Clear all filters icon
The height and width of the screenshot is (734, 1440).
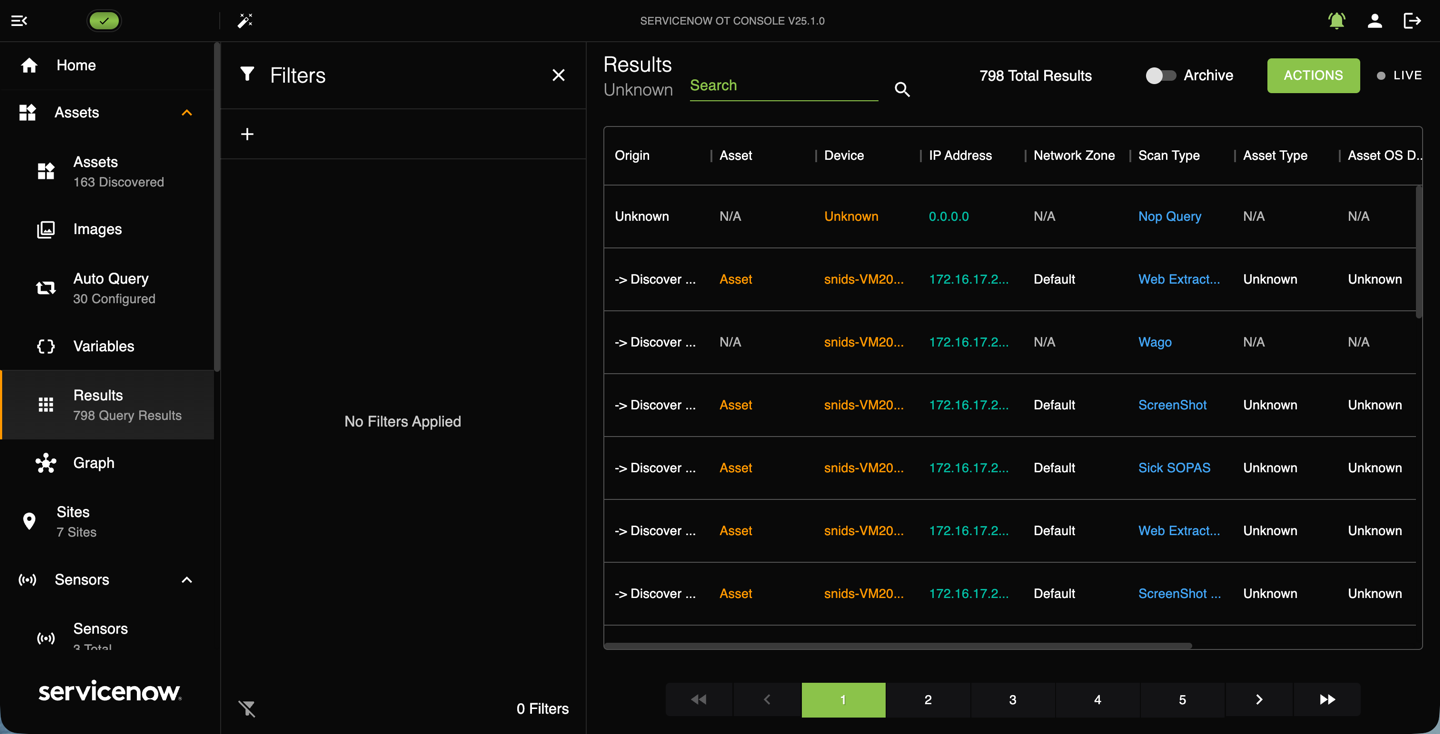[x=247, y=709]
